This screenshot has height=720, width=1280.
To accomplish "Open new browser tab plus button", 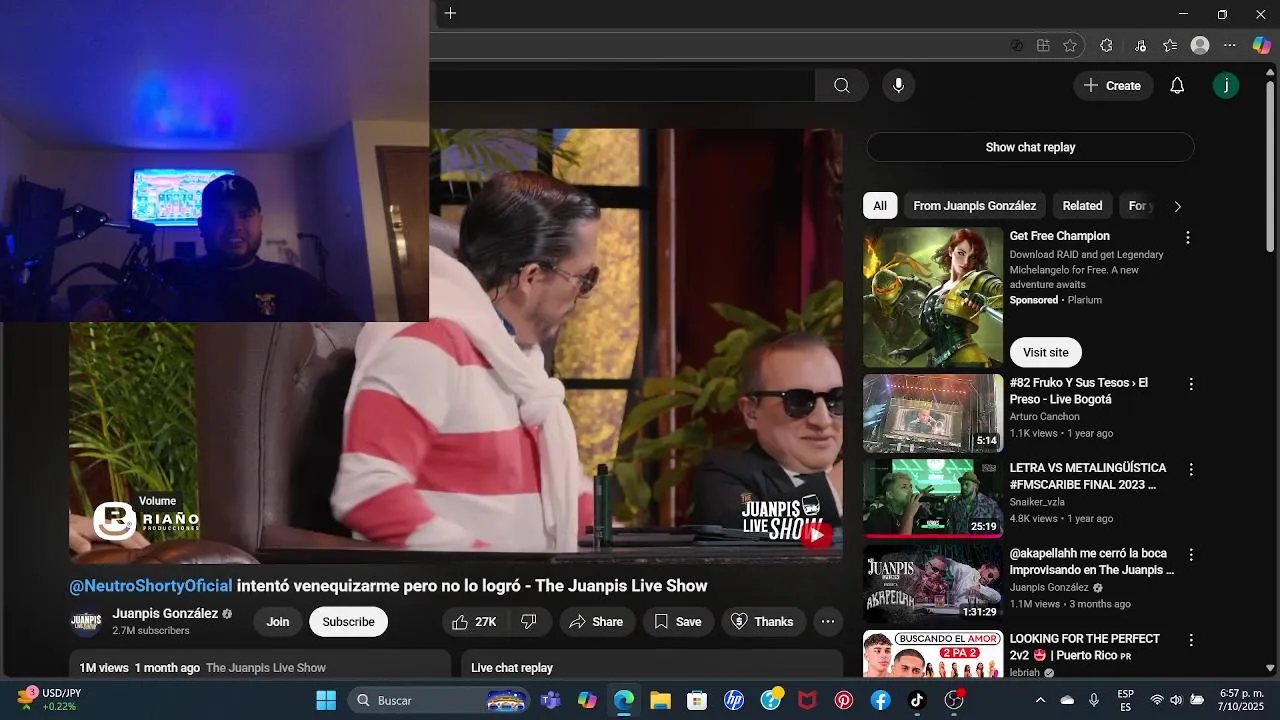I will click(x=451, y=14).
